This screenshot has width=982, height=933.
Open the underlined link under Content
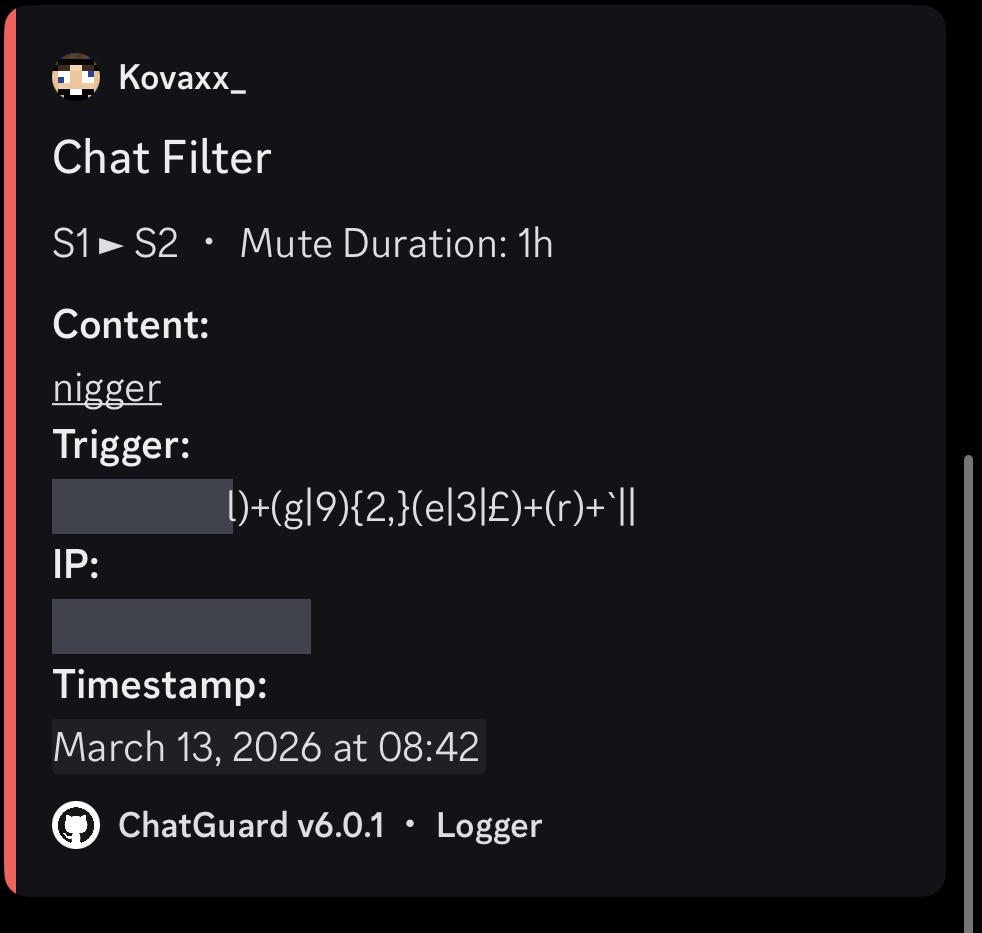107,388
